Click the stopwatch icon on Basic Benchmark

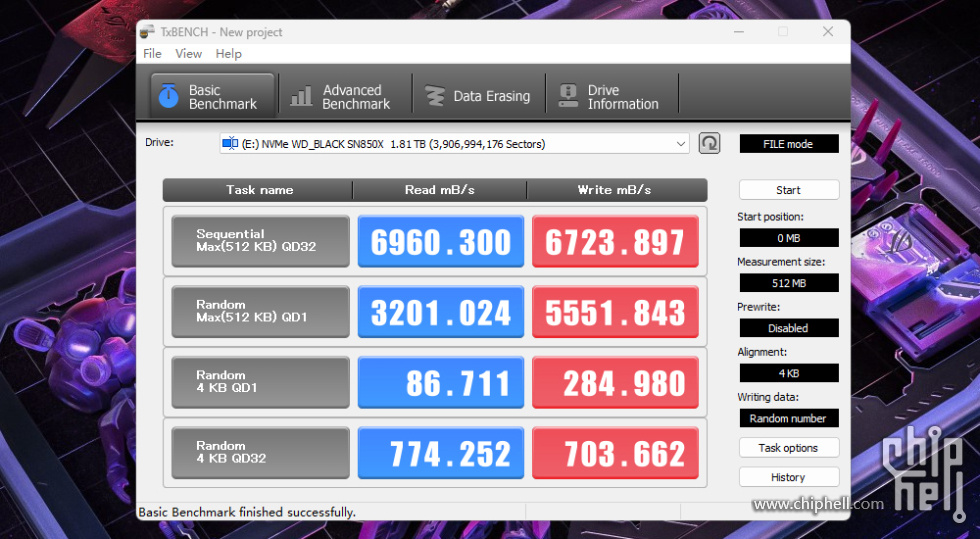pos(168,96)
